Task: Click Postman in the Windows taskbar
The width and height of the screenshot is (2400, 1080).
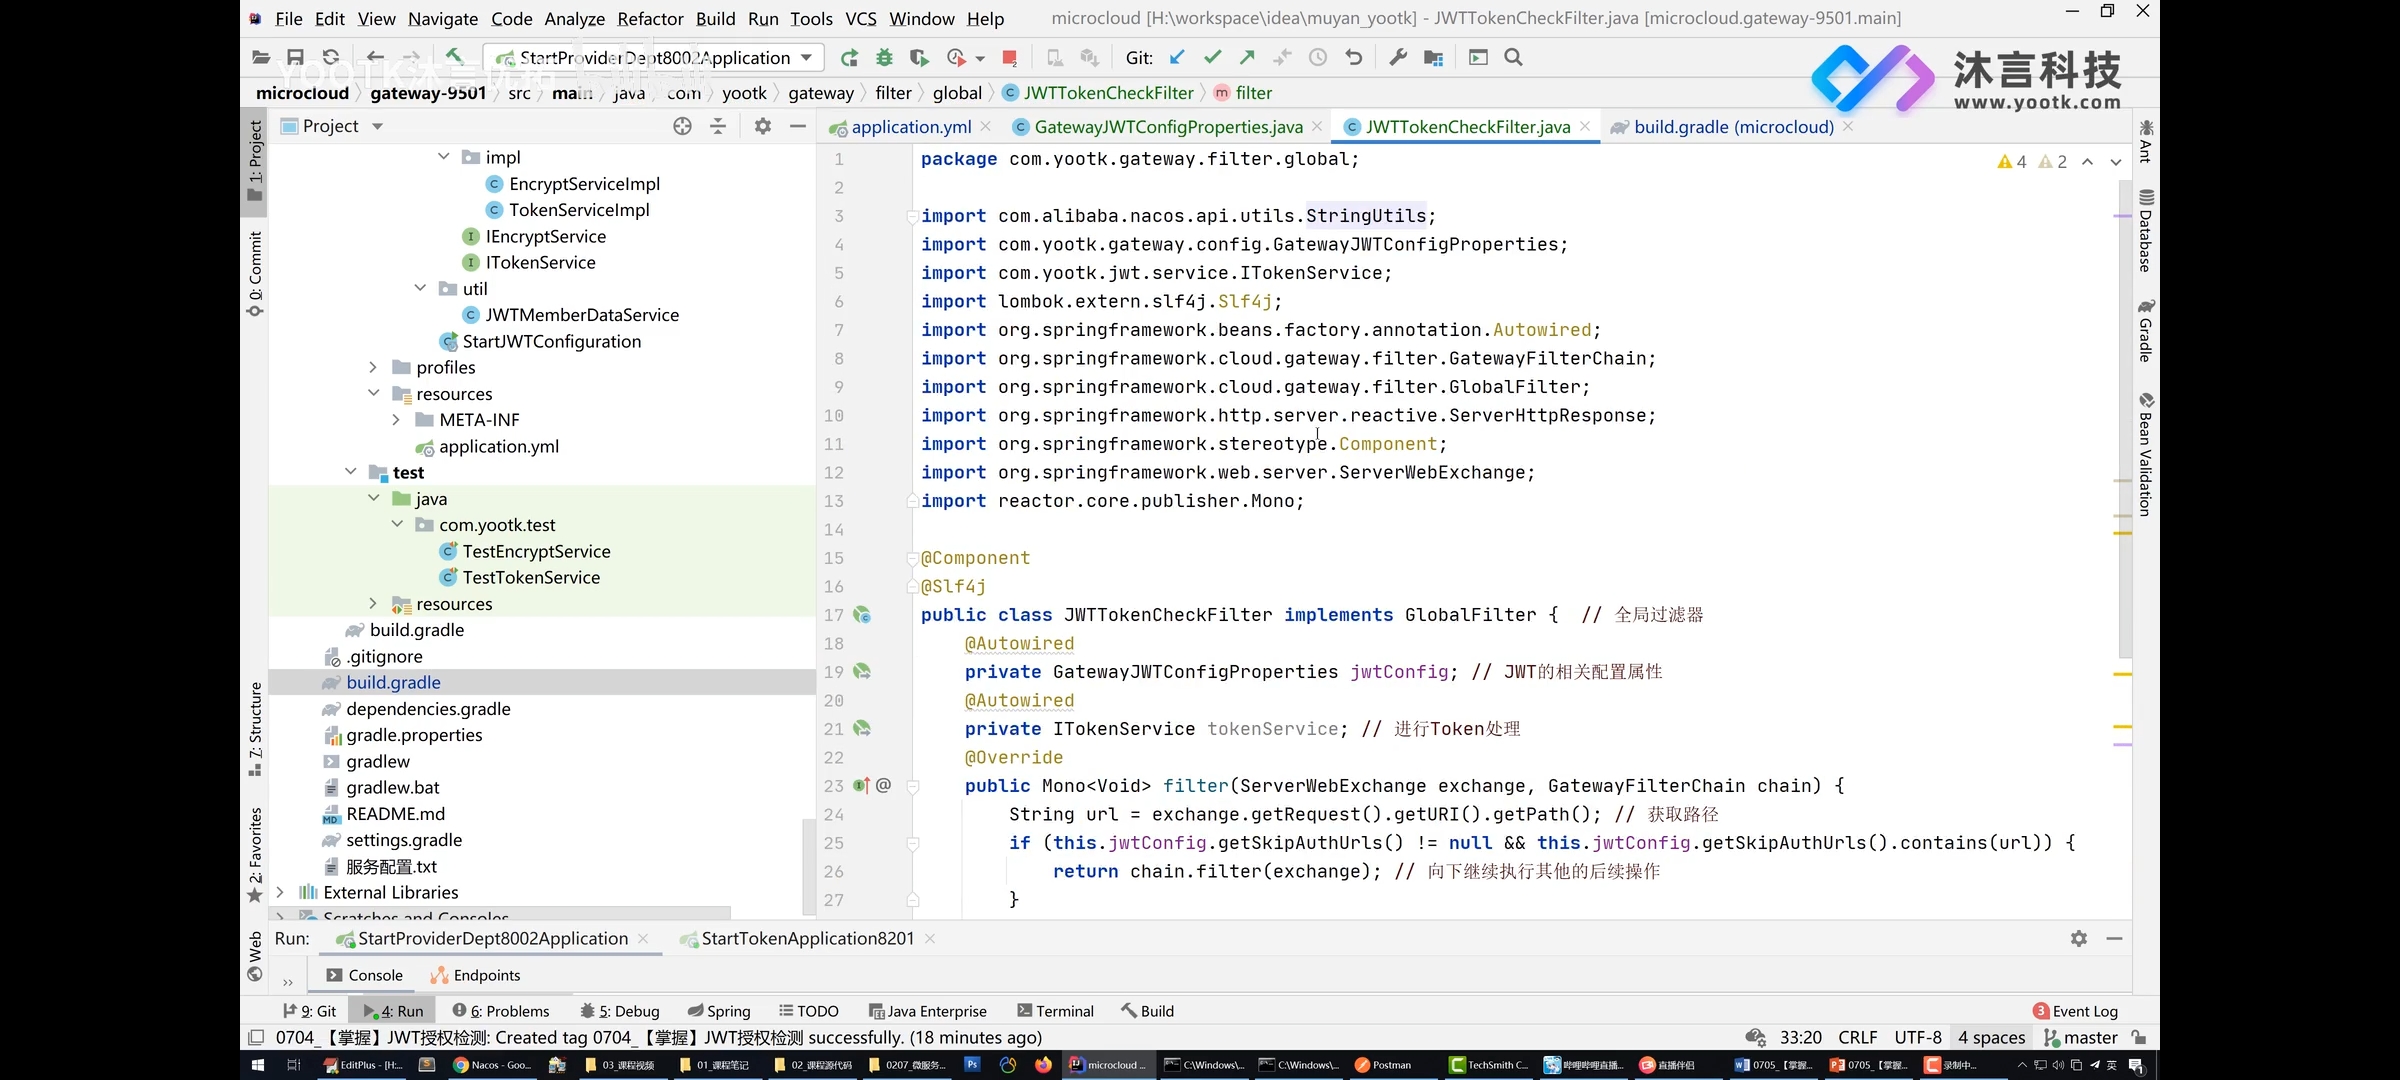Action: tap(1383, 1065)
